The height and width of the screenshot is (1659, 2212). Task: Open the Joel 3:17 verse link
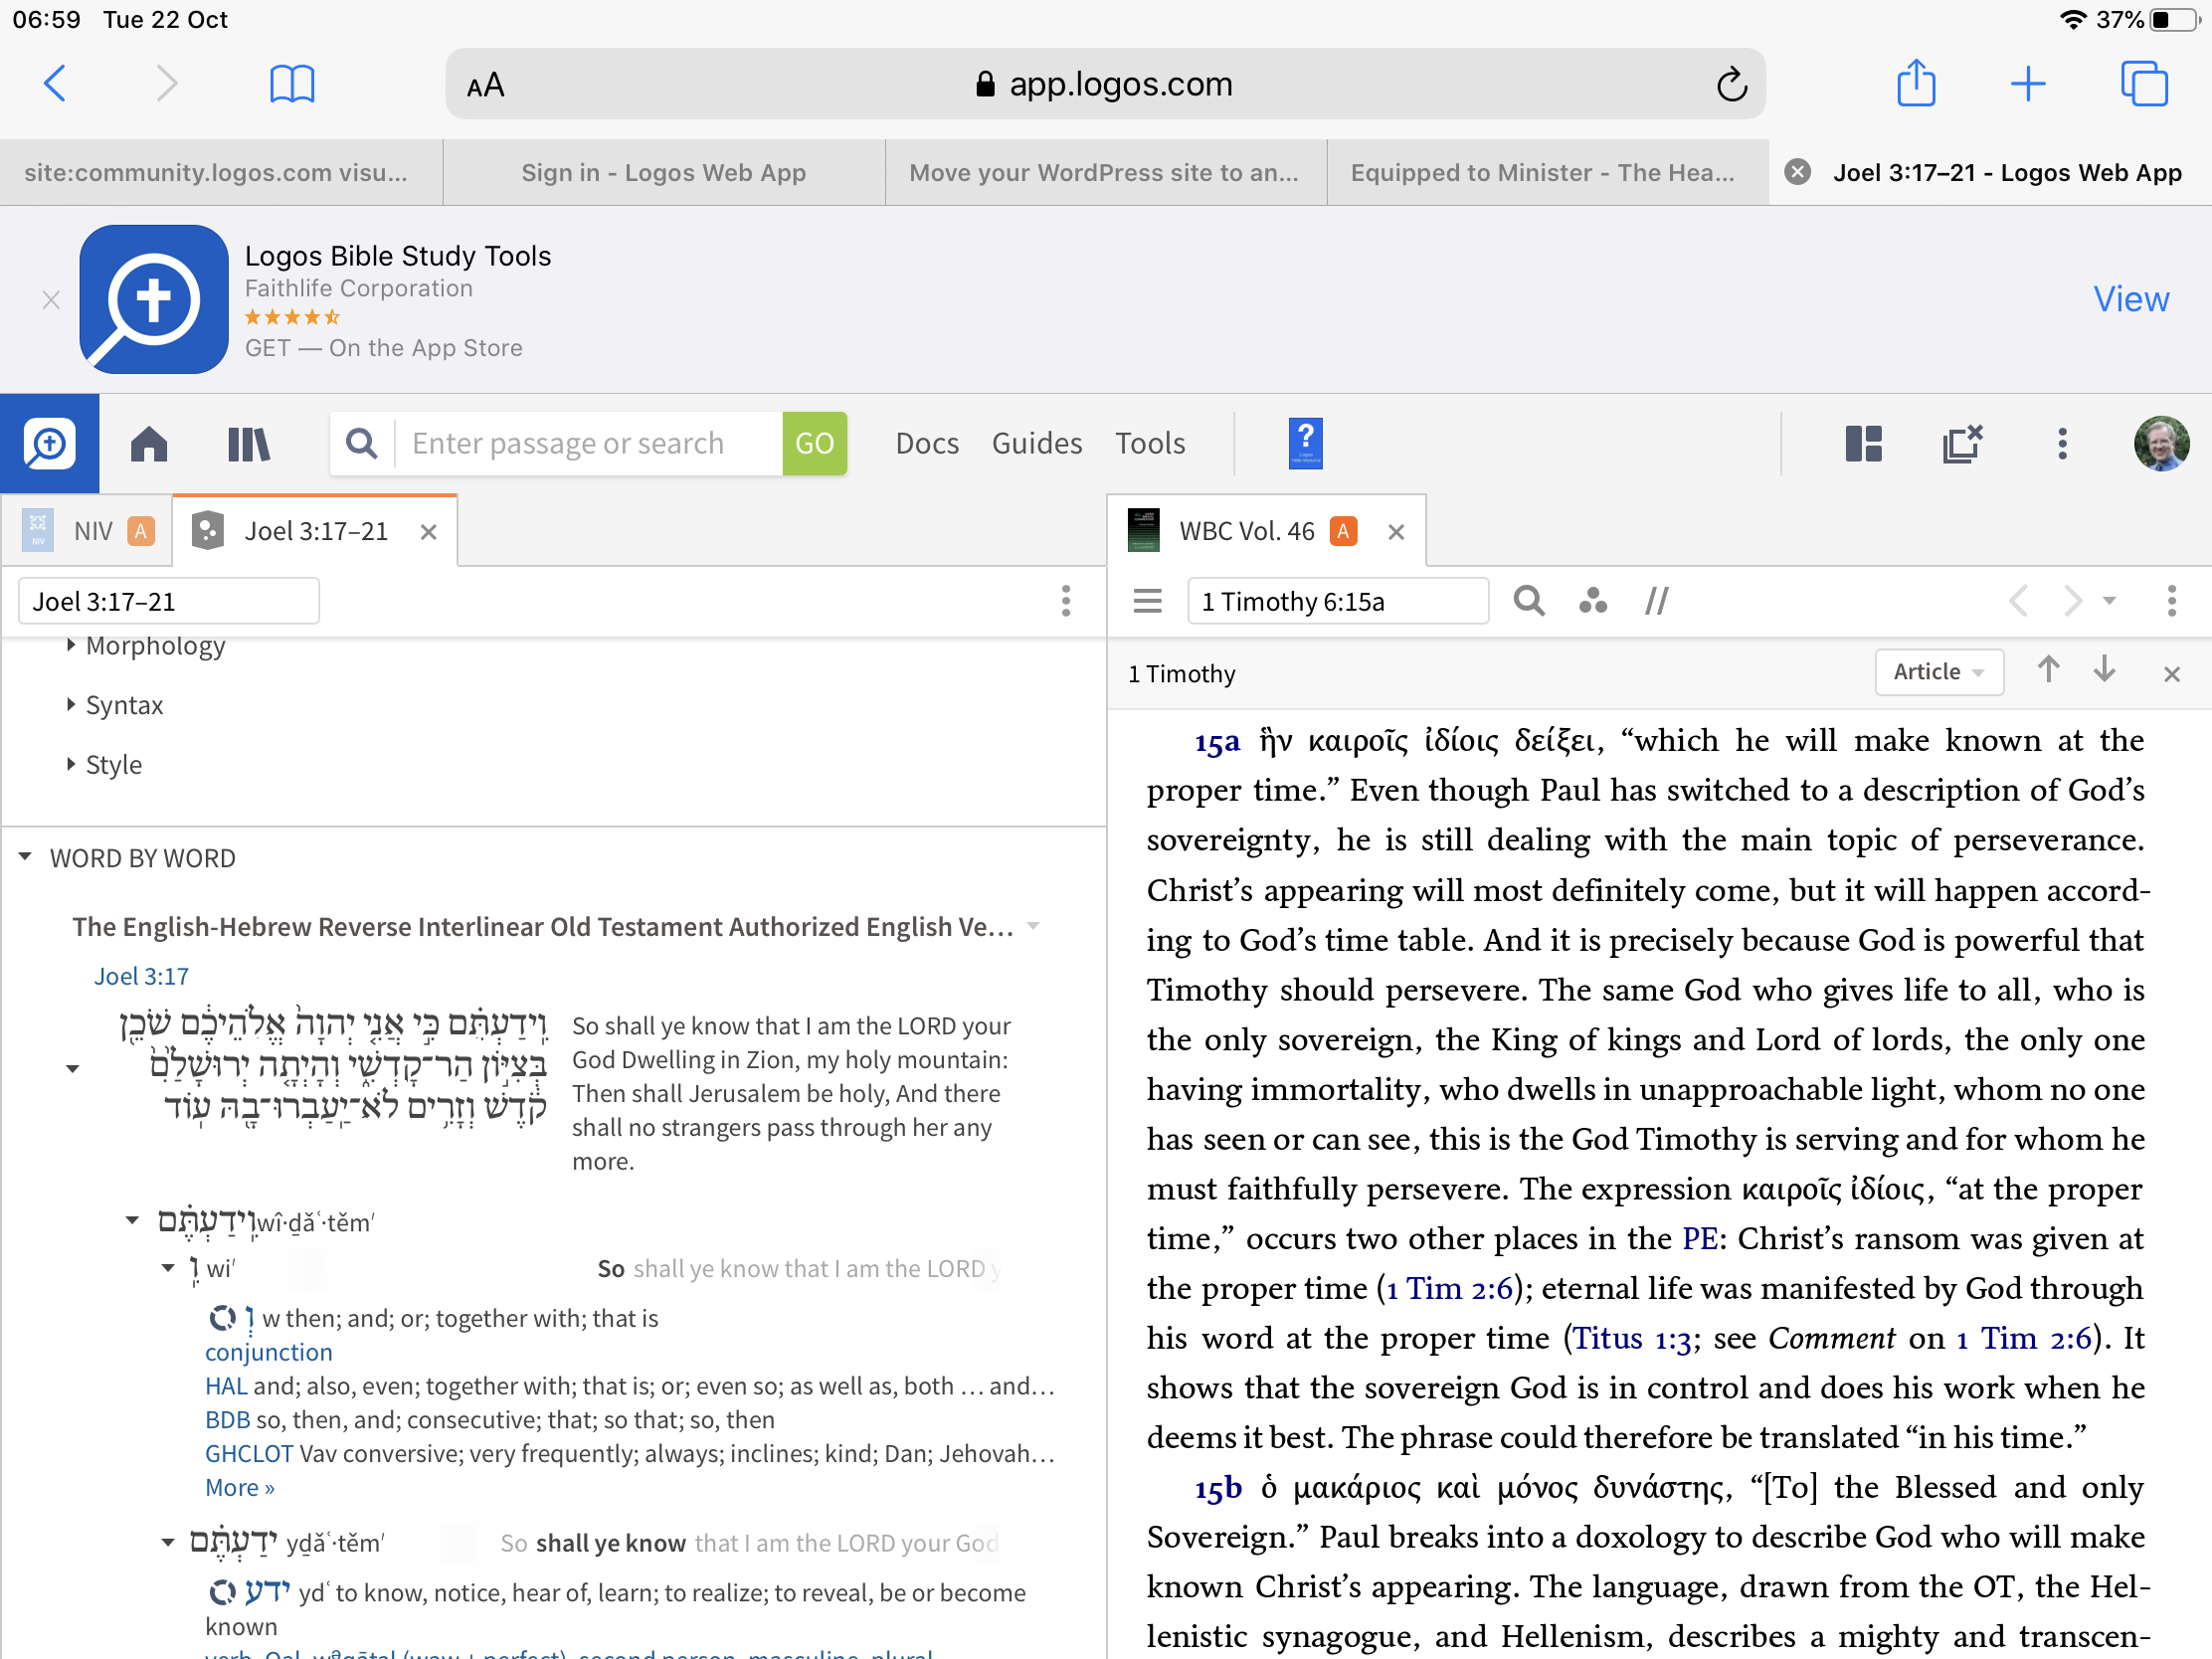click(141, 976)
